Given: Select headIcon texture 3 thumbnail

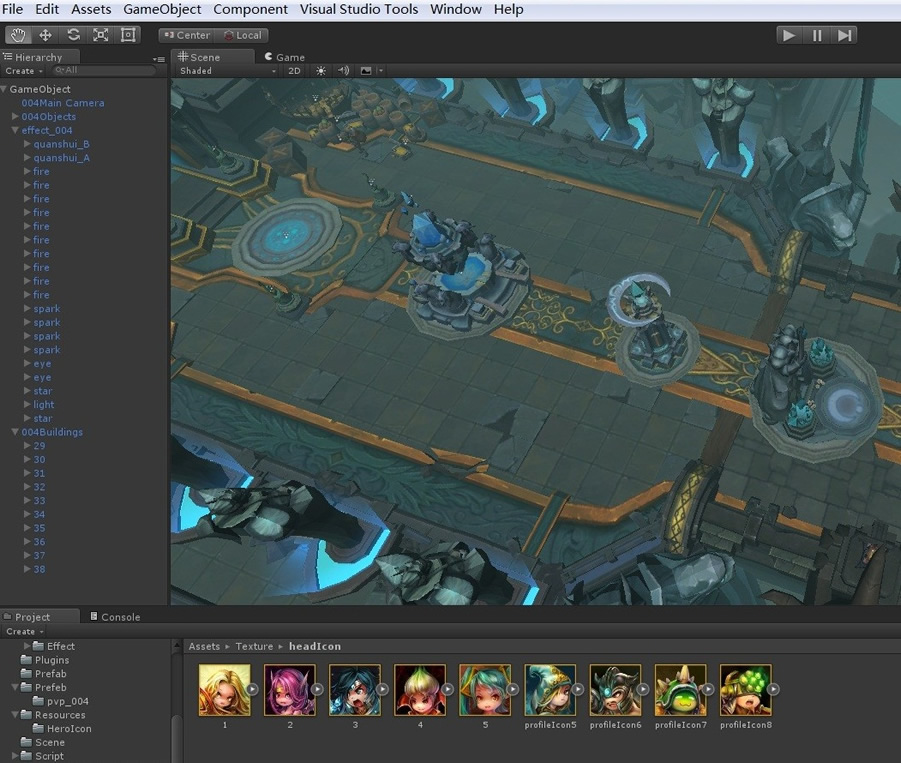Looking at the screenshot, I should coord(355,690).
